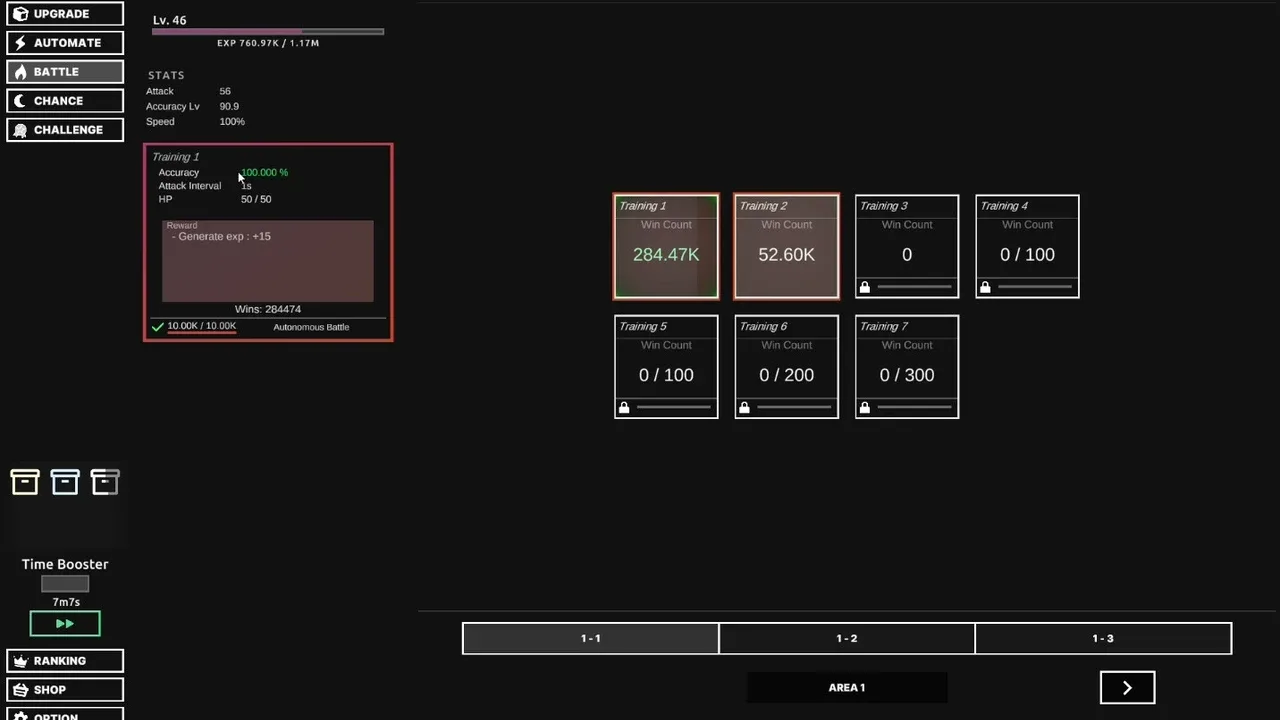Screen dimensions: 1280x720
Task: Open the Ranking screen
Action: click(65, 661)
